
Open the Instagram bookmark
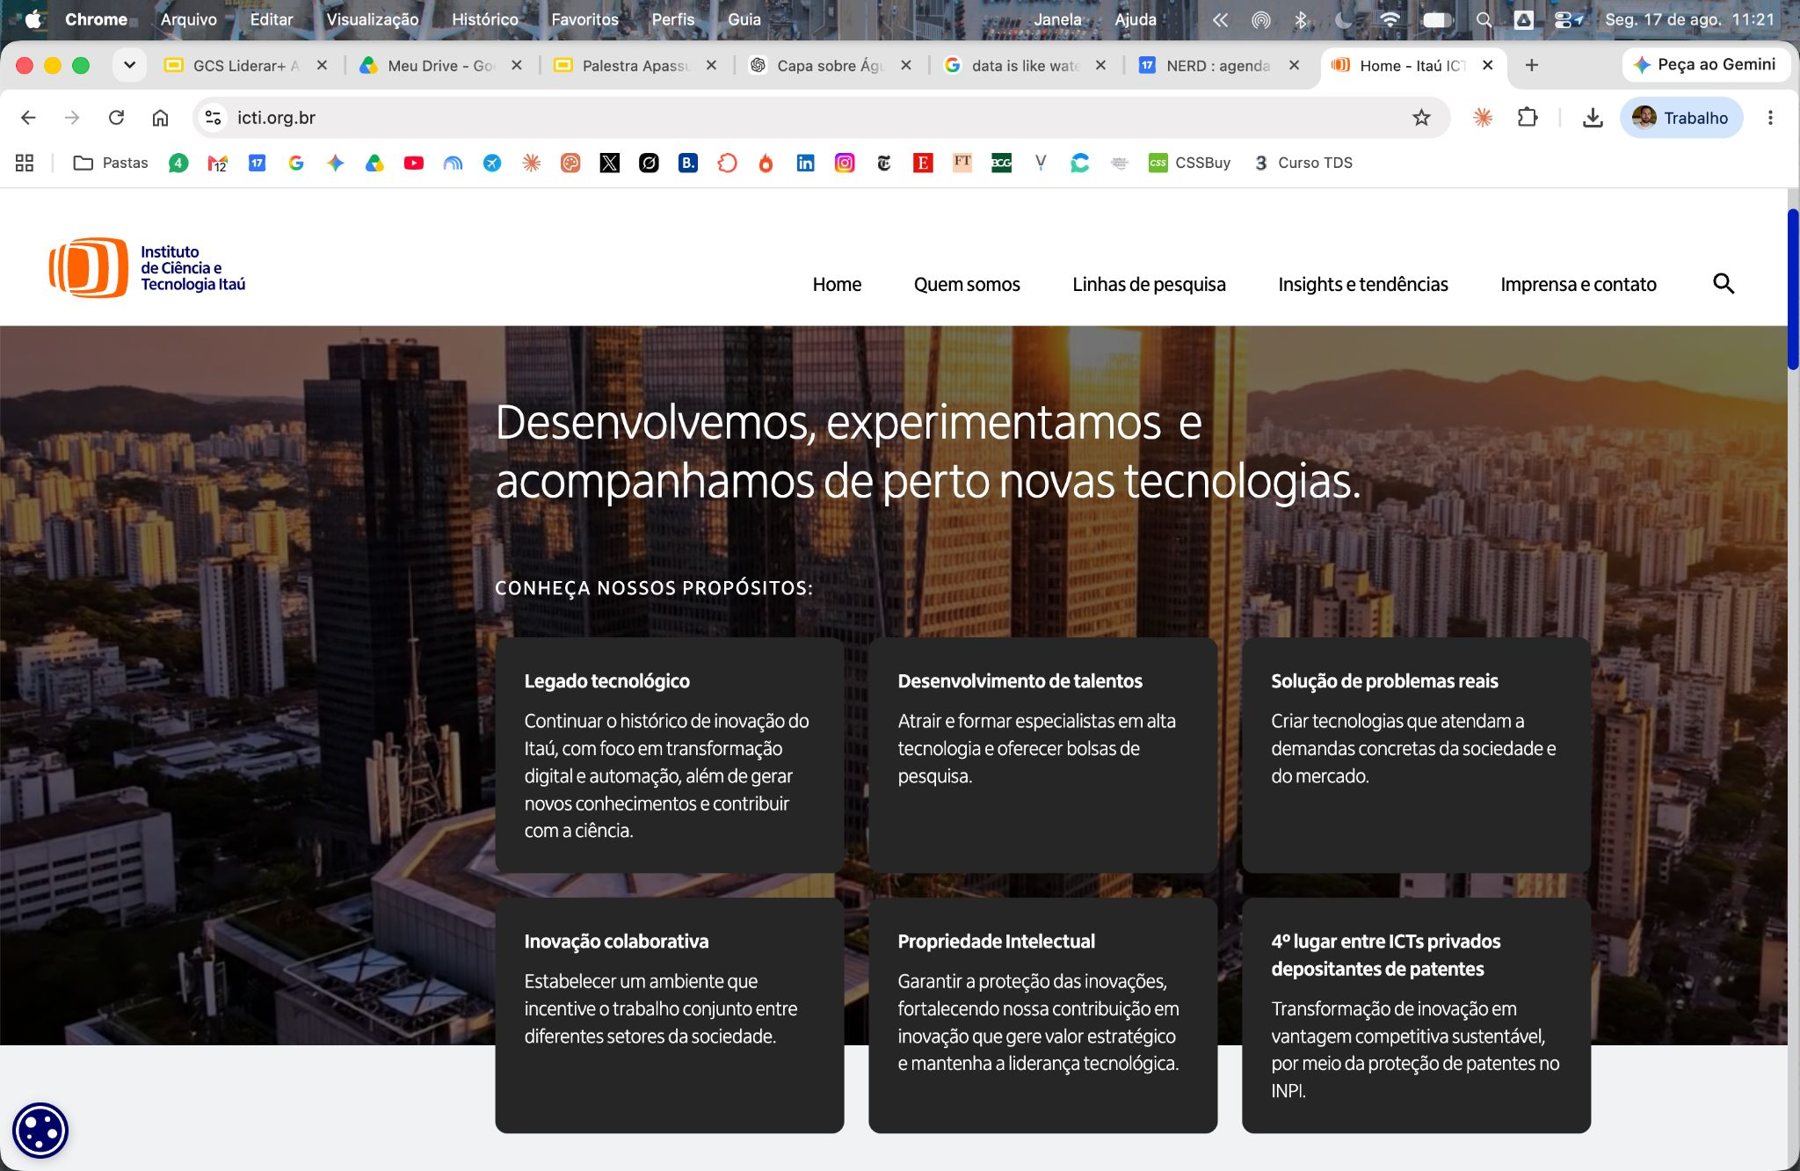coord(844,163)
